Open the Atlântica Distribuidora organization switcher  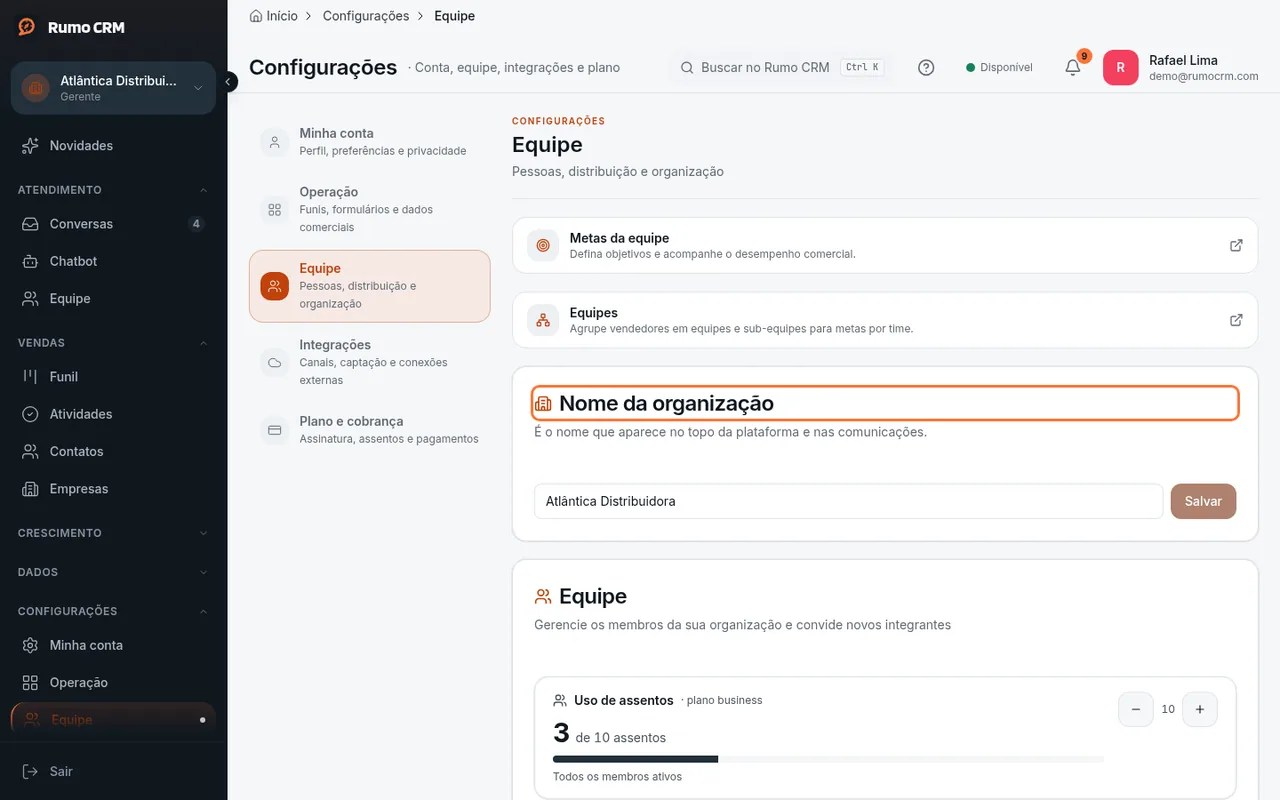coord(113,88)
